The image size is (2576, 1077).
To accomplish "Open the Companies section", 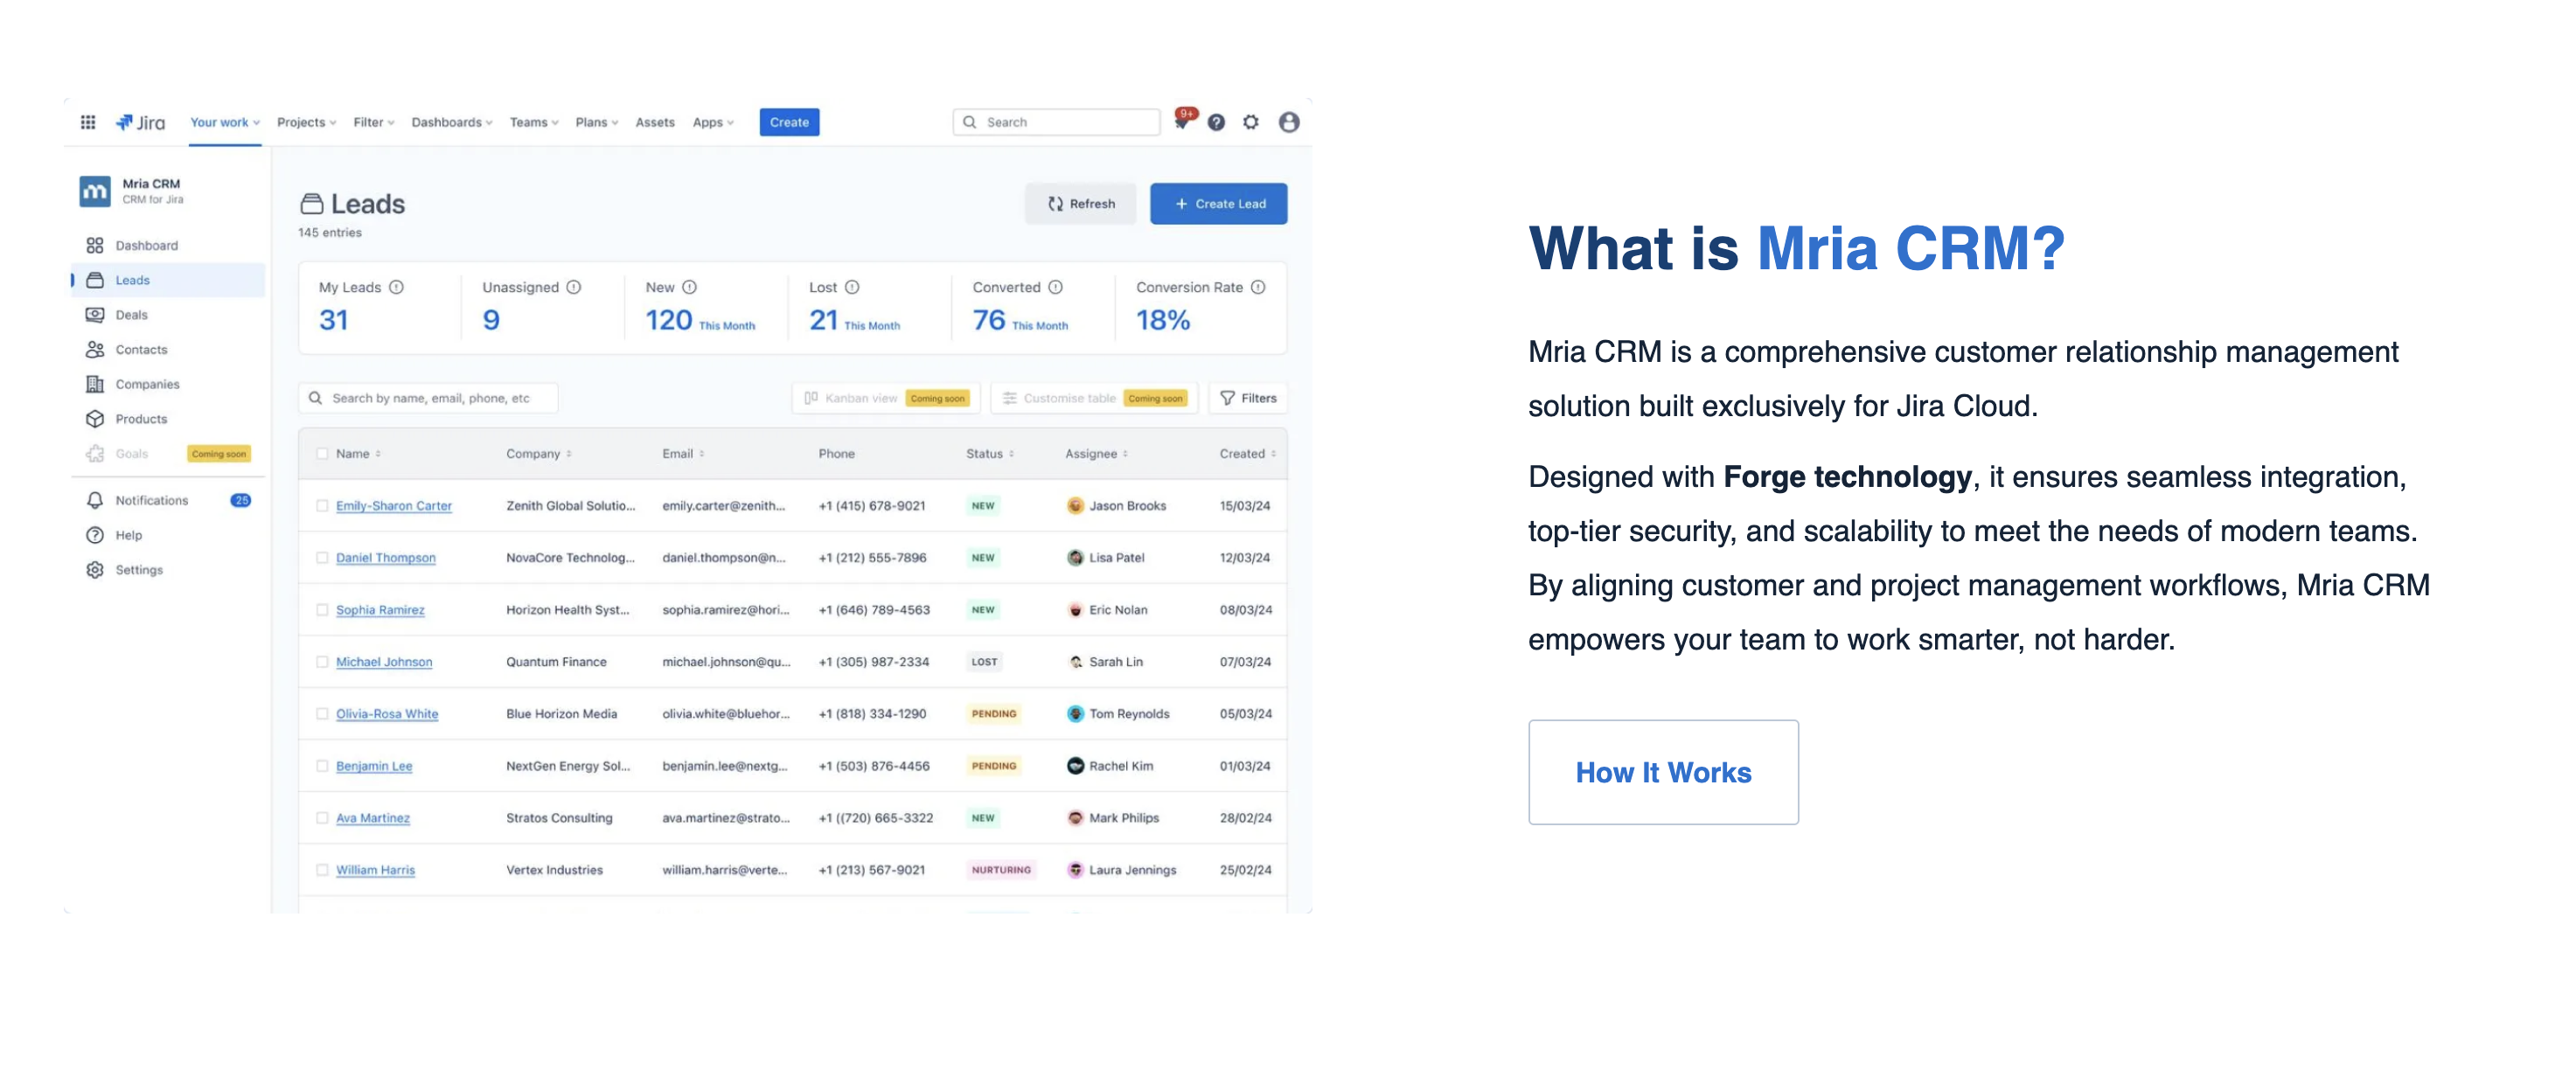I will point(146,384).
